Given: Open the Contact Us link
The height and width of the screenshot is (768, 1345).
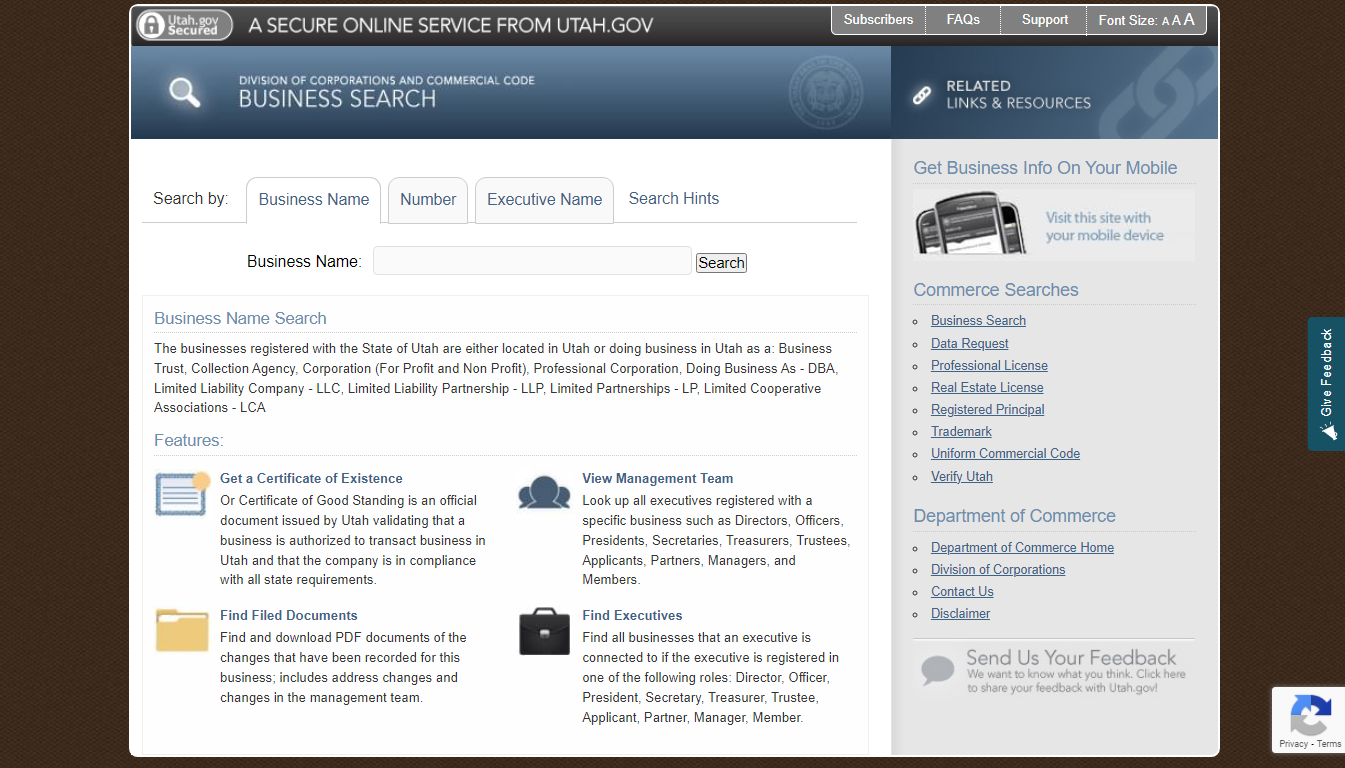Looking at the screenshot, I should click(962, 592).
